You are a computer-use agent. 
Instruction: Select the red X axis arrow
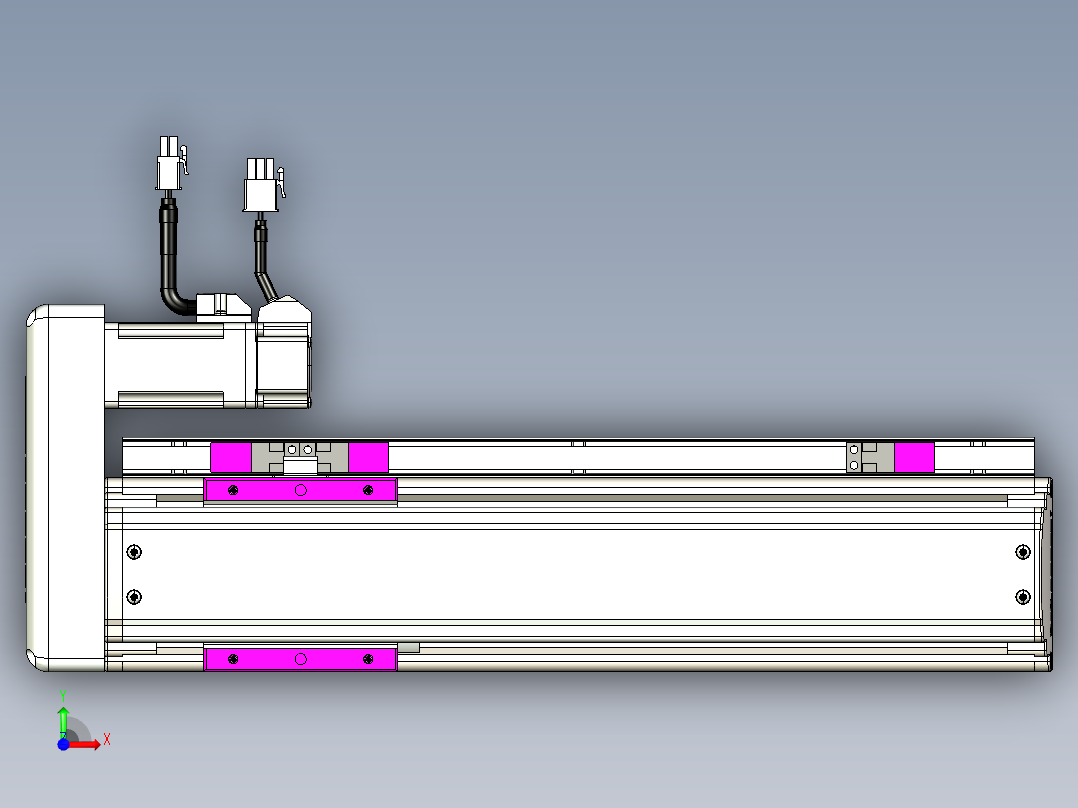click(85, 744)
